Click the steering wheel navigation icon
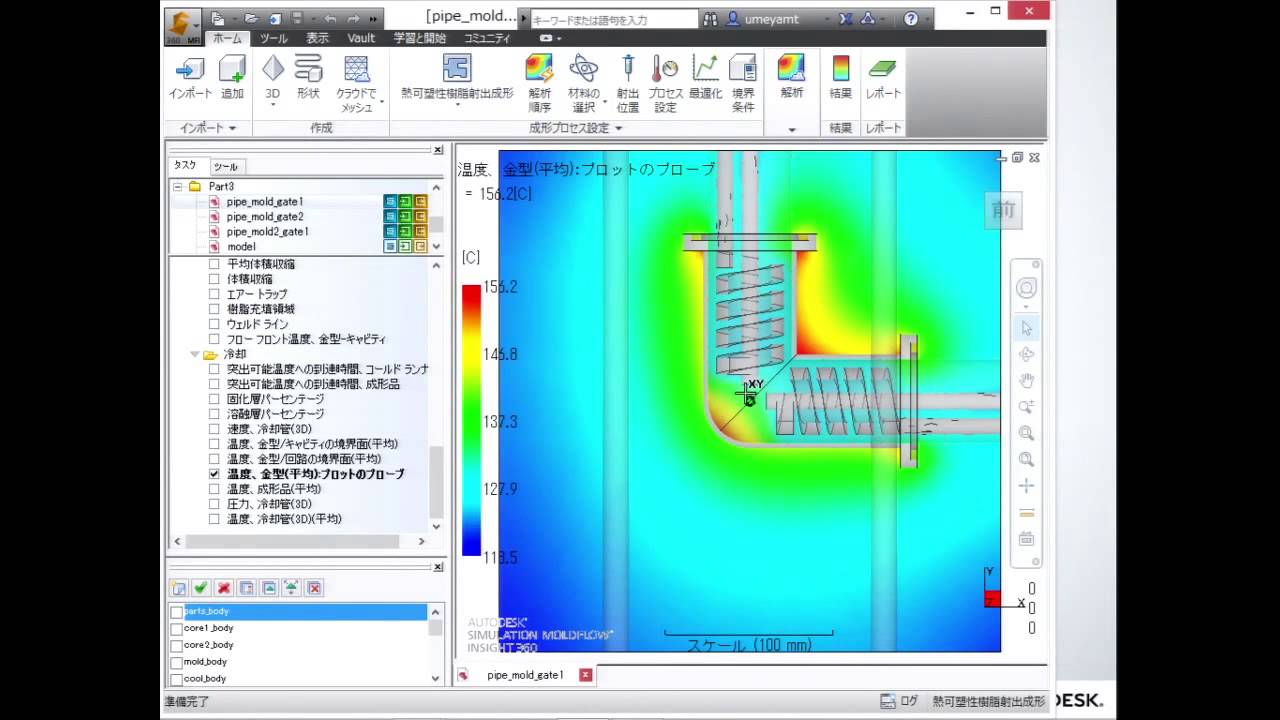The width and height of the screenshot is (1280, 720). pos(1026,288)
